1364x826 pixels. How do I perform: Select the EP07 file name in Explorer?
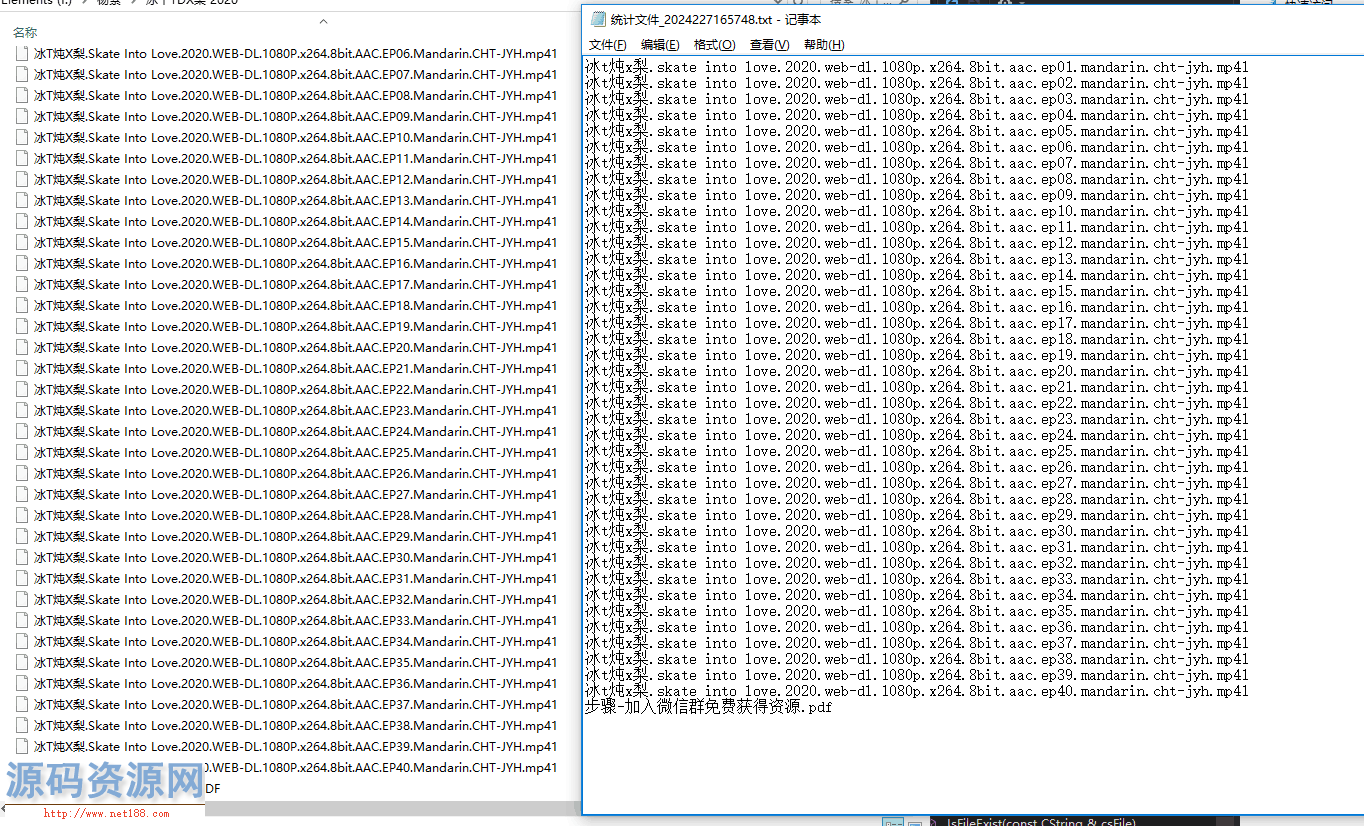(296, 74)
